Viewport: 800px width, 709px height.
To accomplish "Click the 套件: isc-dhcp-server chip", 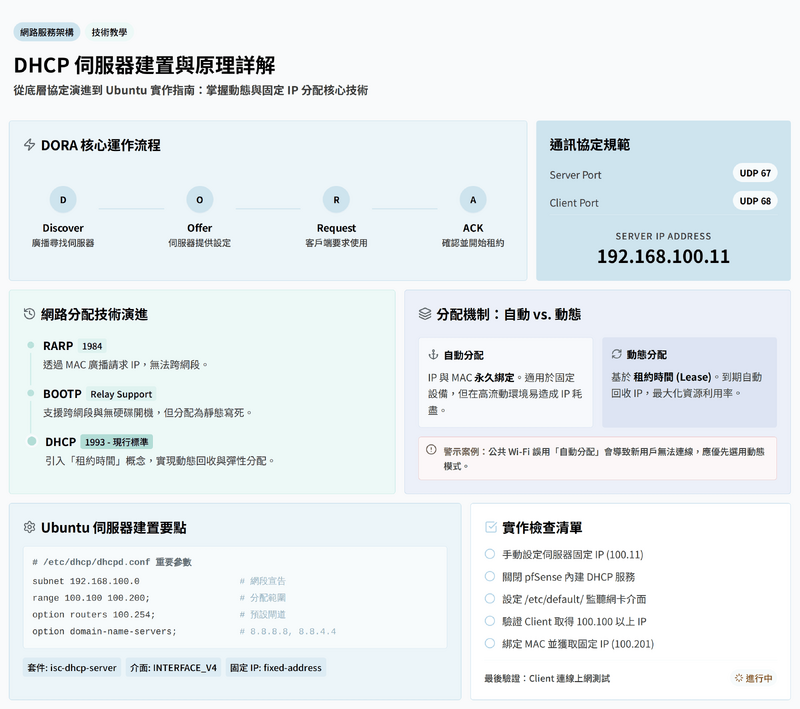I will click(x=73, y=668).
